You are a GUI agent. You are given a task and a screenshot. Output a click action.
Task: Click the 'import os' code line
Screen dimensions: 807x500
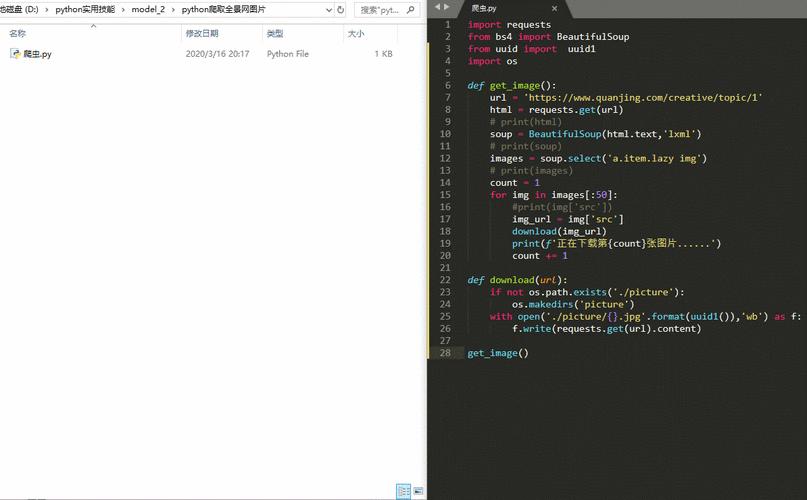493,61
